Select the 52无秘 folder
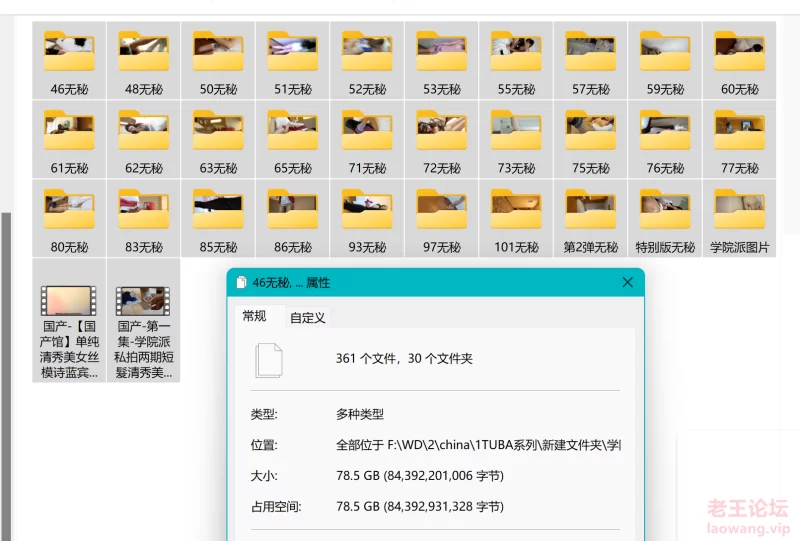Screen dimensions: 800x541 click(x=367, y=61)
